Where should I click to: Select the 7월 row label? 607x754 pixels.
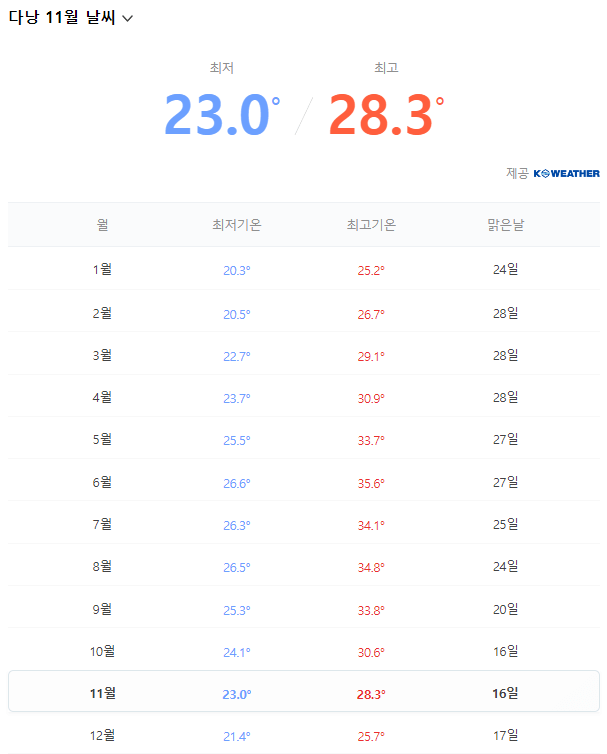[x=102, y=524]
